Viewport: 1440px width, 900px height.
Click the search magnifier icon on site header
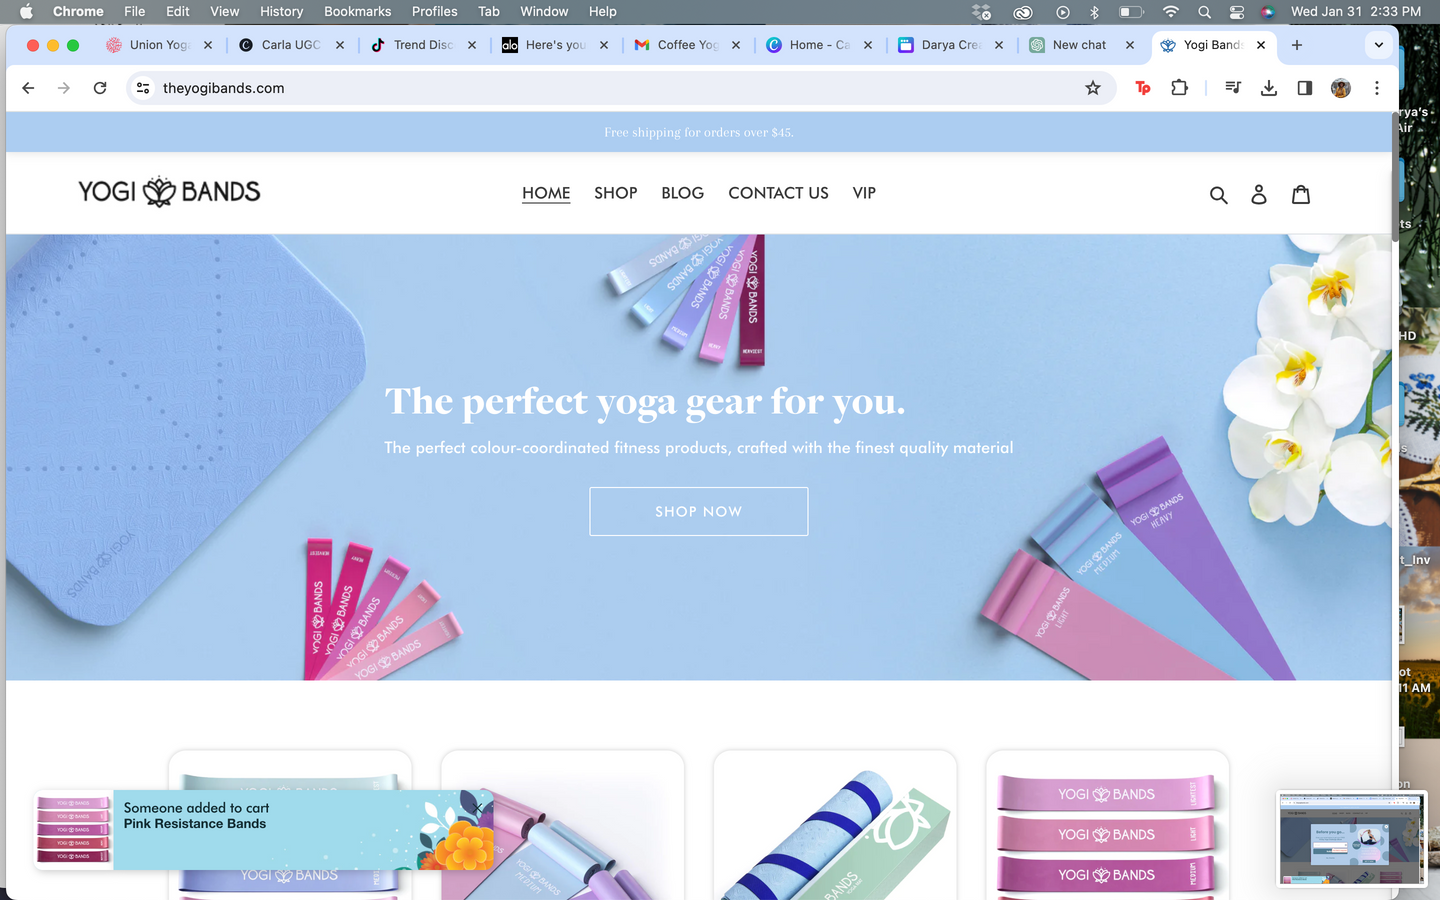[x=1218, y=195]
